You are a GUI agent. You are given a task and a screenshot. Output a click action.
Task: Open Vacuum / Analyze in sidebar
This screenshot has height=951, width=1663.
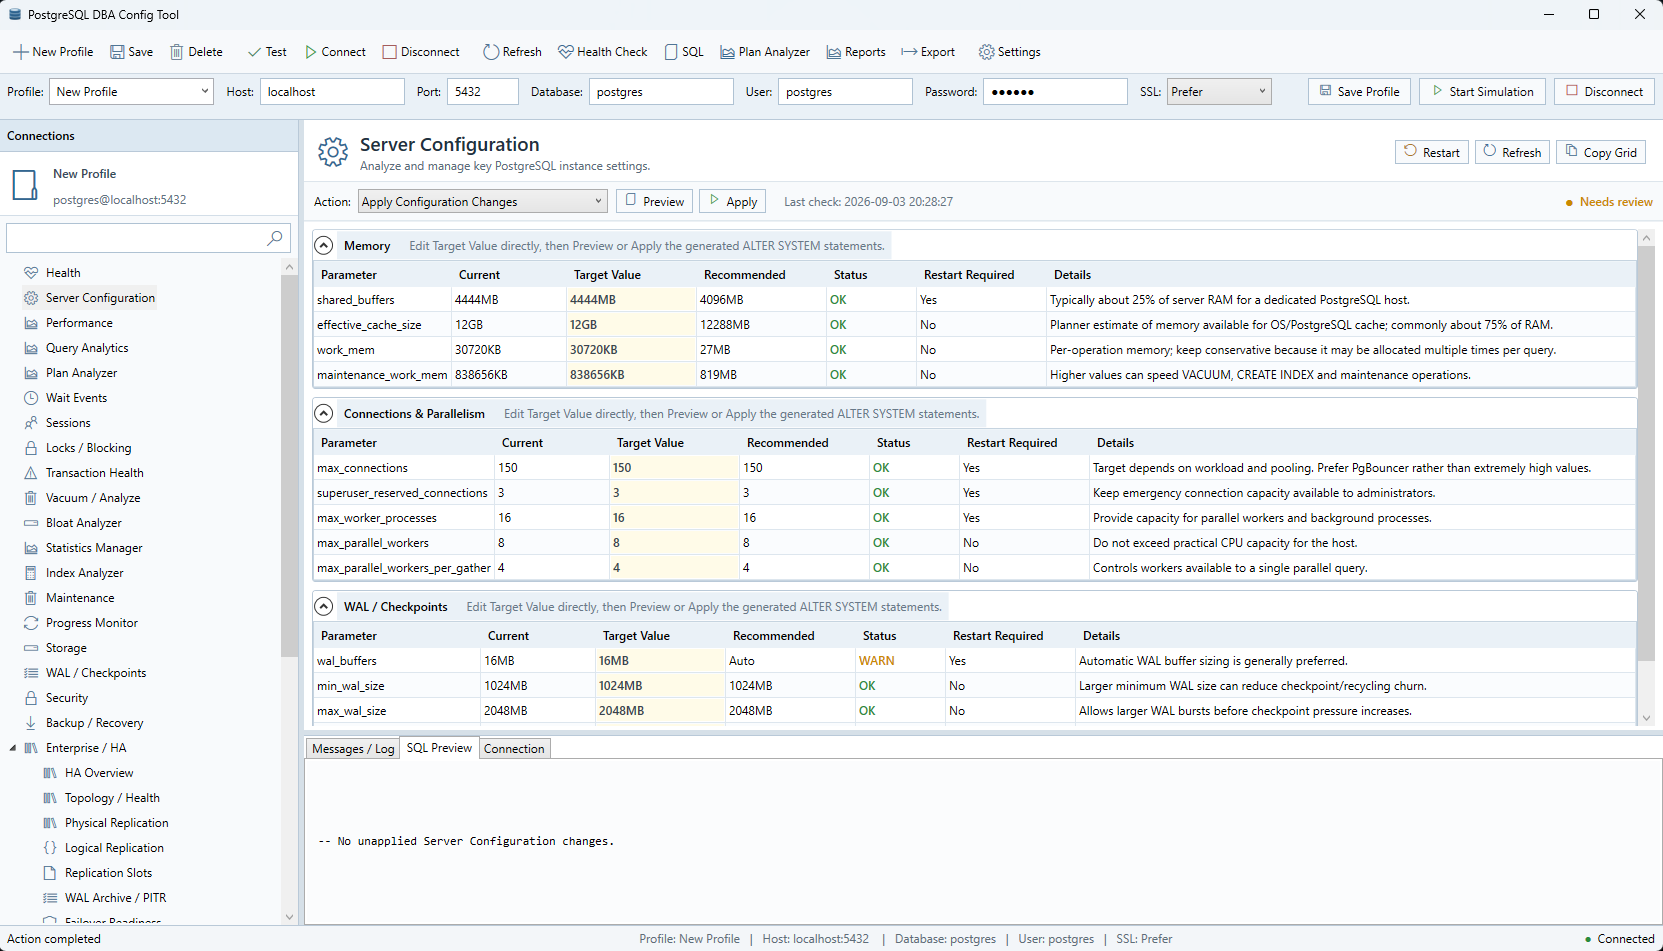tap(93, 498)
